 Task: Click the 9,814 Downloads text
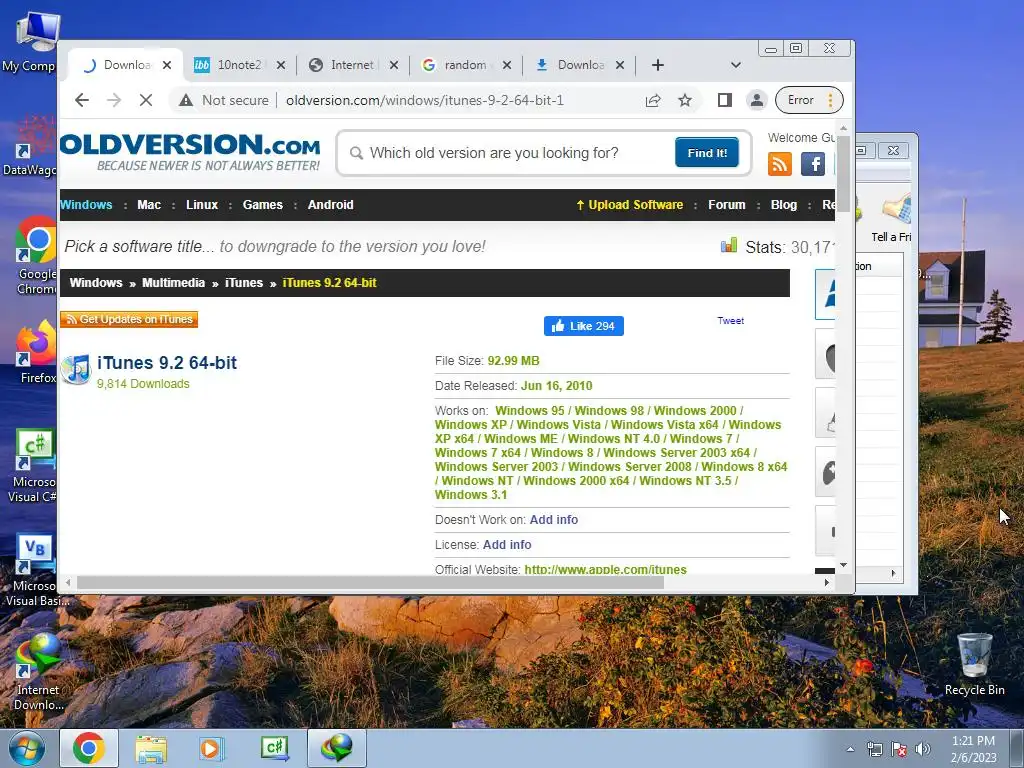pos(143,384)
